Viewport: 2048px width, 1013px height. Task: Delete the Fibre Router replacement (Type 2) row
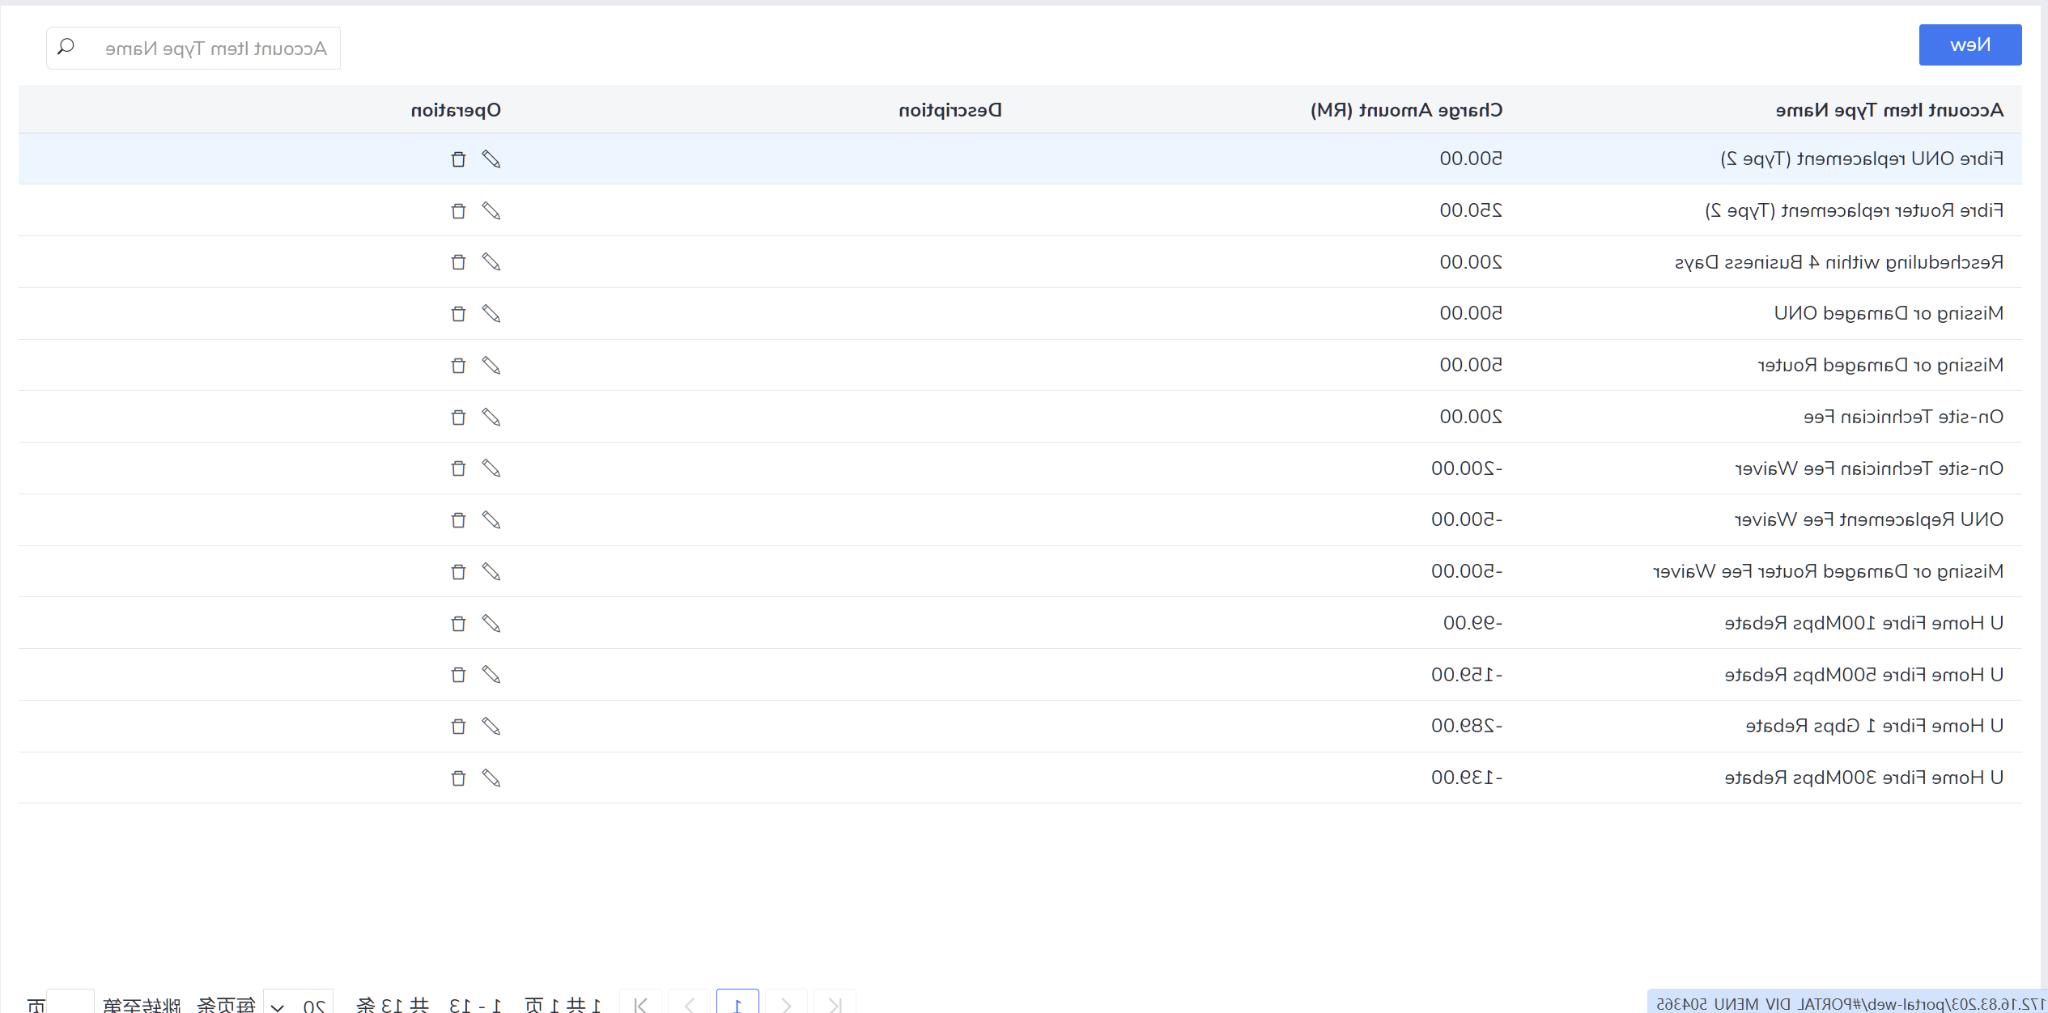(x=458, y=211)
